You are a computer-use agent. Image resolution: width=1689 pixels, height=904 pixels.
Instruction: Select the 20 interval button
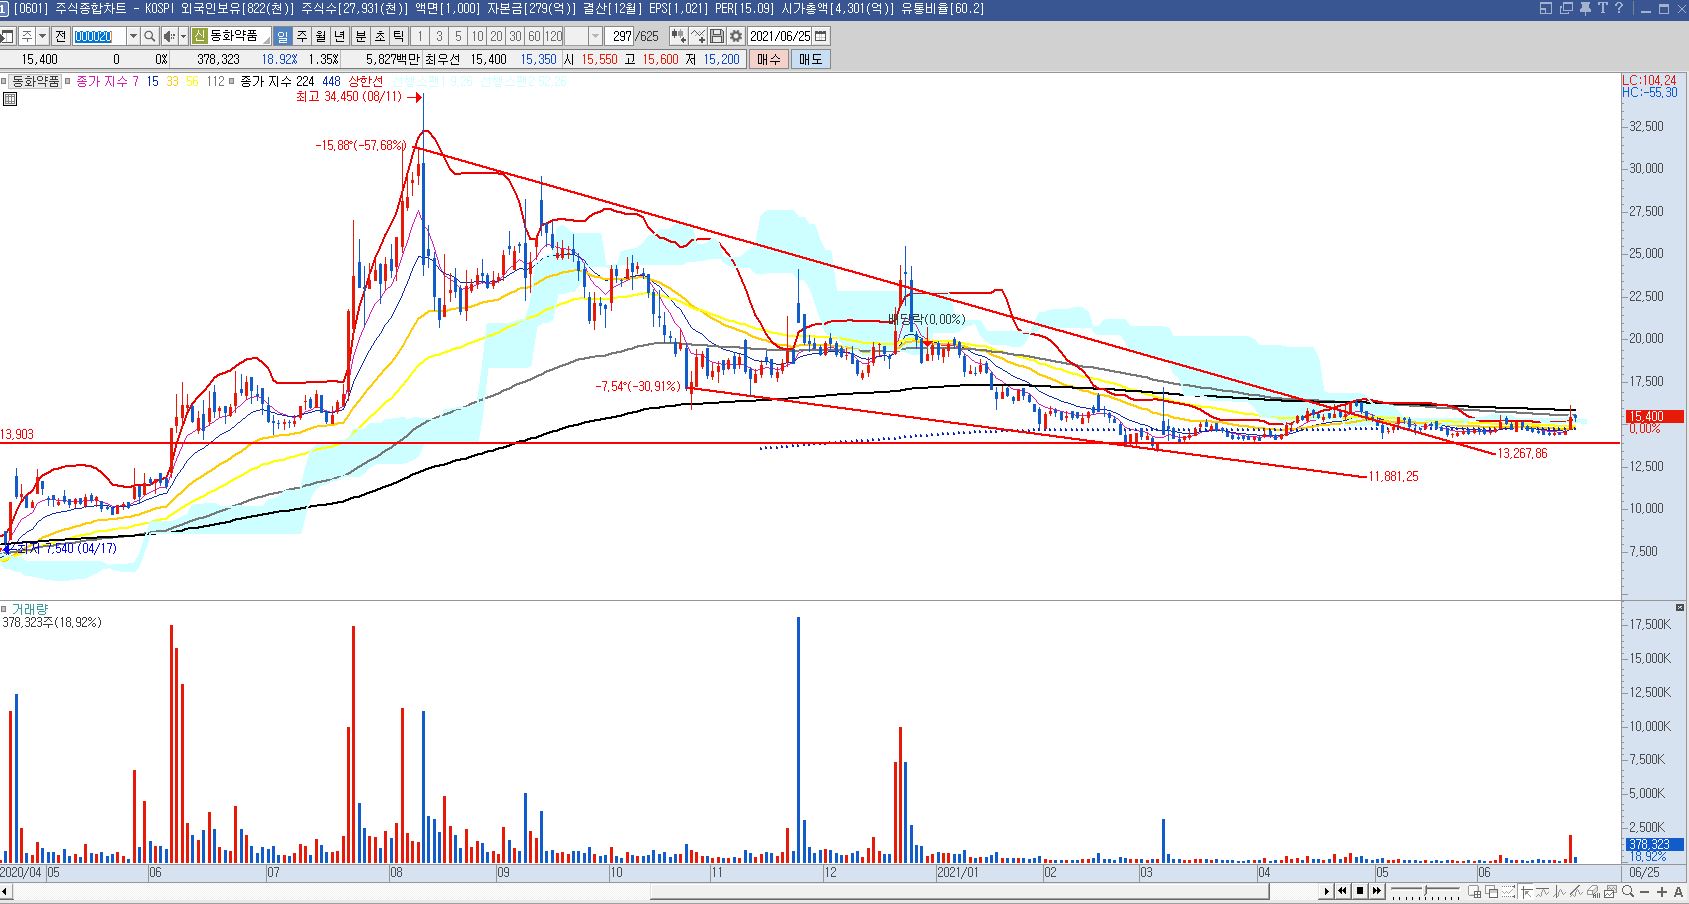click(496, 36)
